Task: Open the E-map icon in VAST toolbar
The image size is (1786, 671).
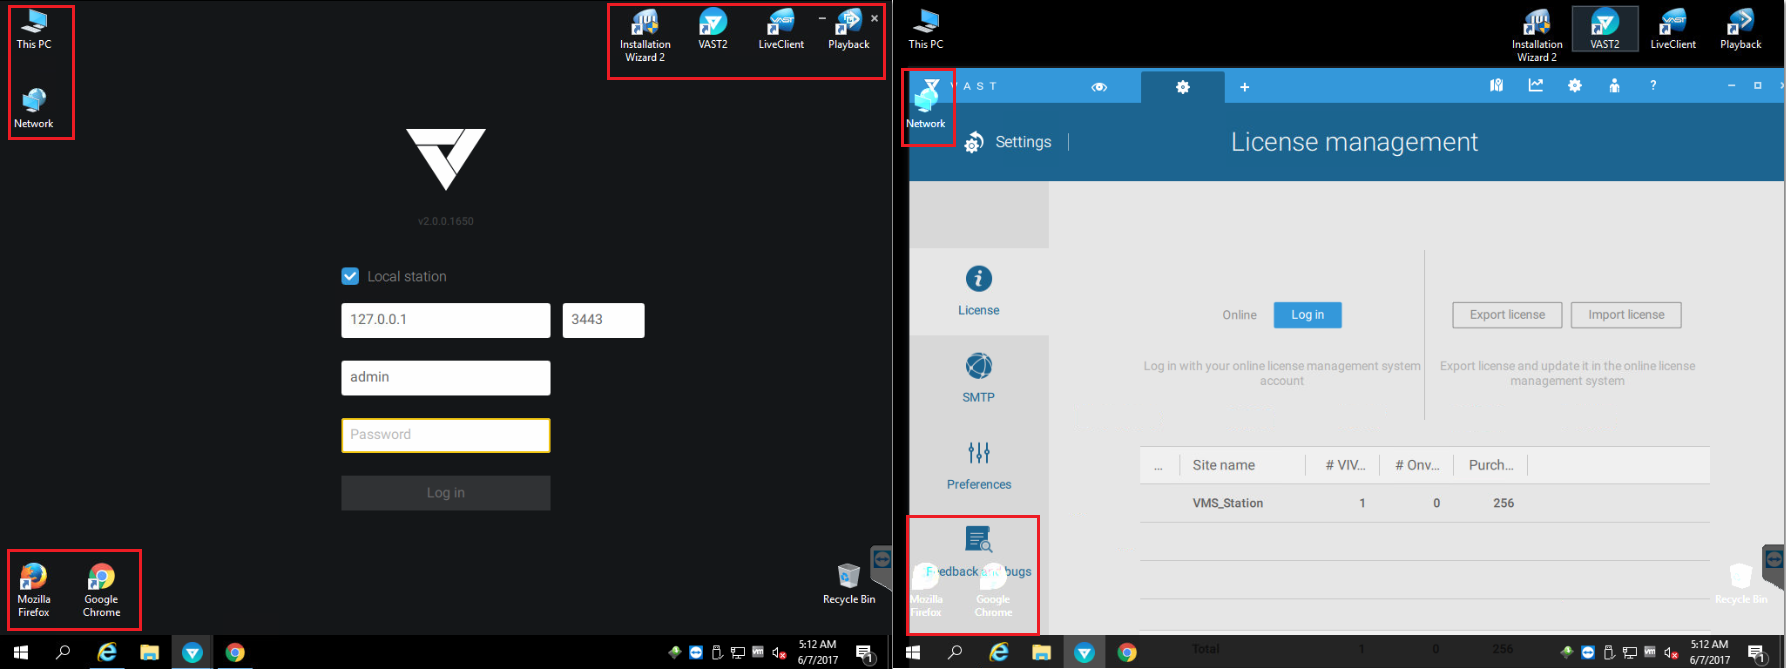Action: coord(1496,86)
